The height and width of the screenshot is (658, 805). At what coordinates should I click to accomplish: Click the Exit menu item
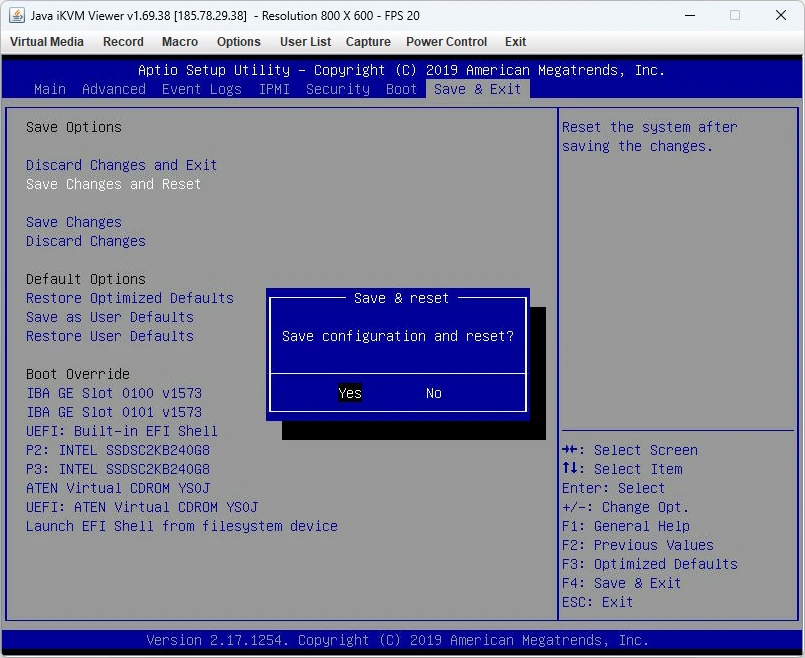pos(515,42)
